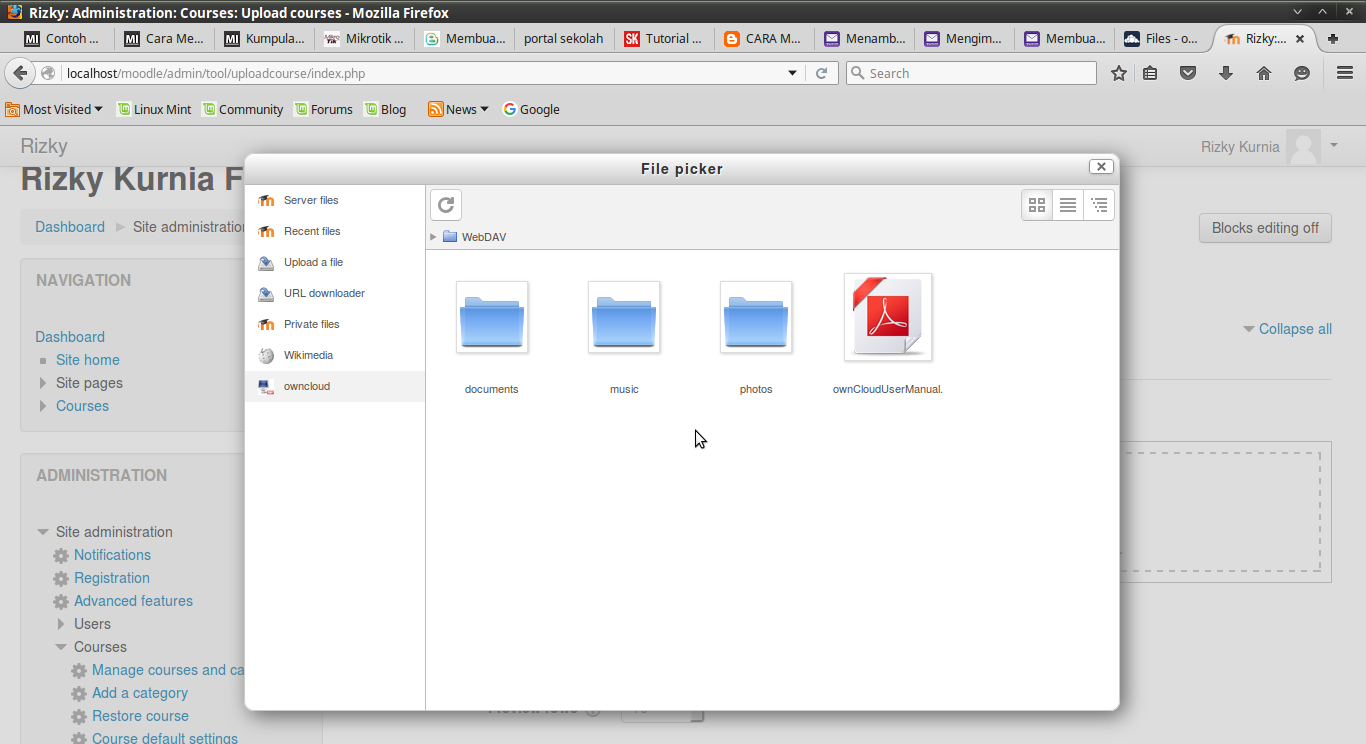Screen dimensions: 1366x744
Task: Open the Registration admin link
Action: coord(112,578)
